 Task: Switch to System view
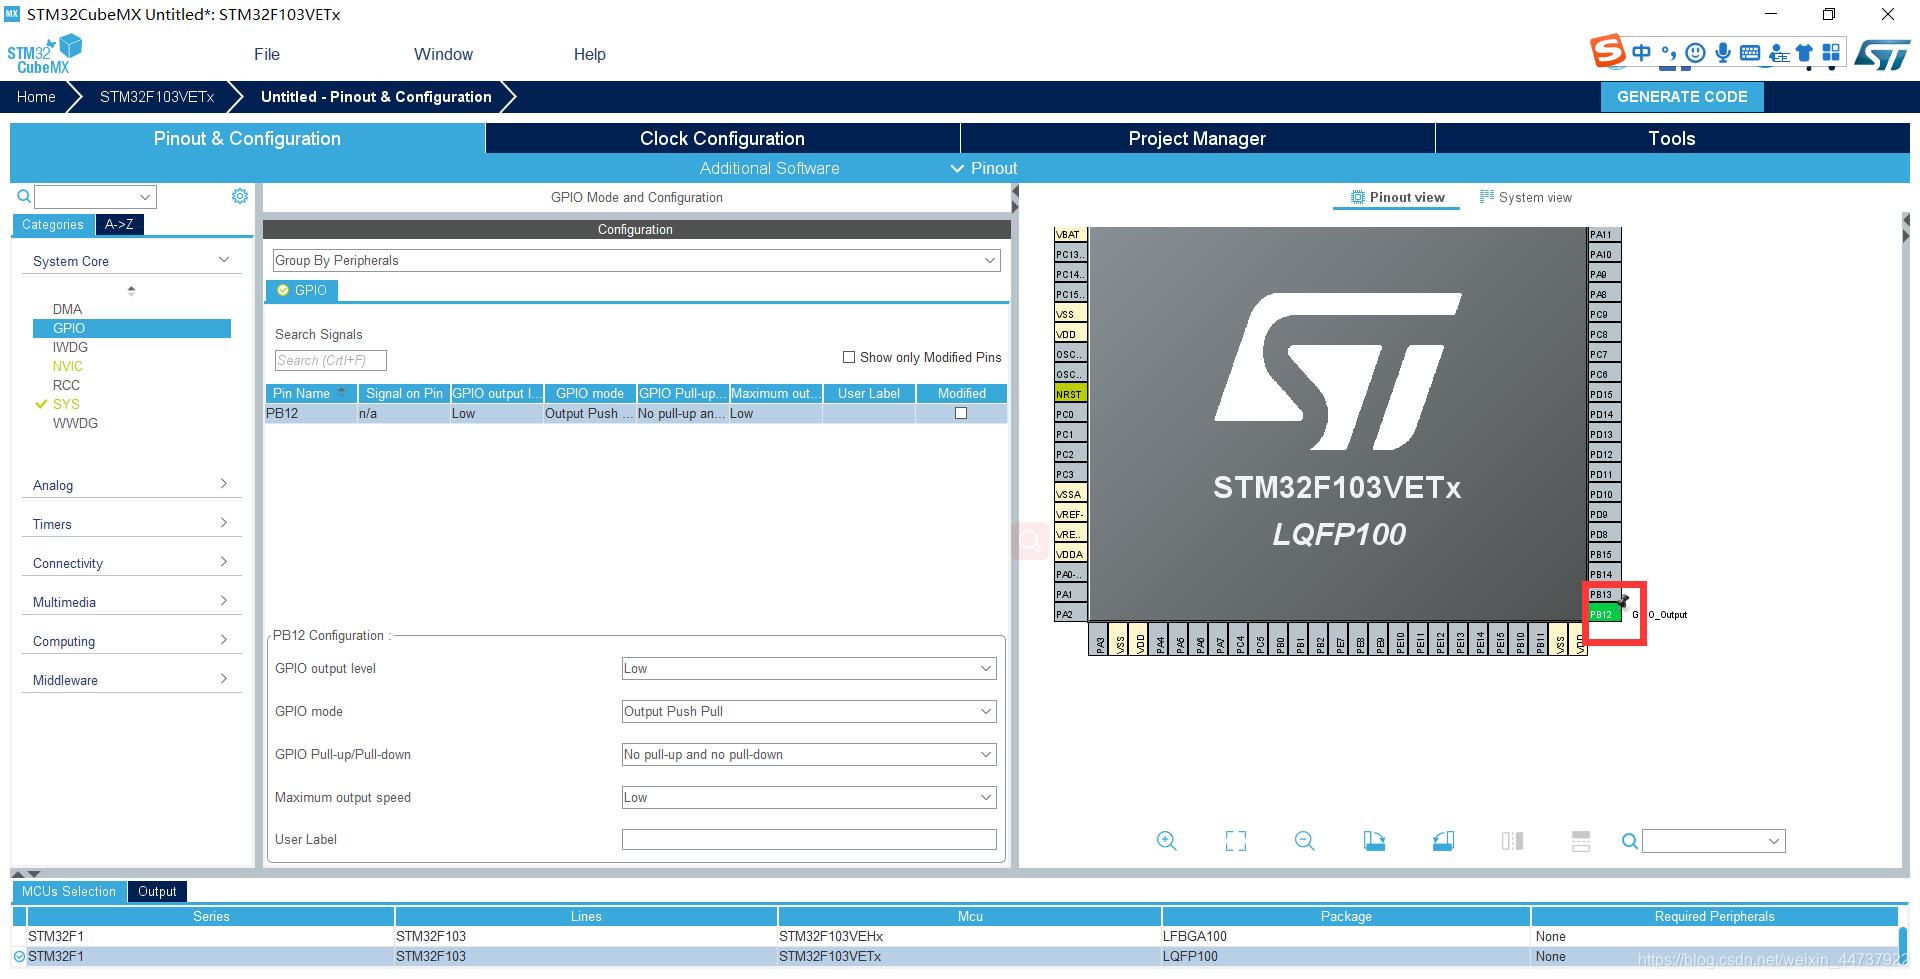point(1526,197)
